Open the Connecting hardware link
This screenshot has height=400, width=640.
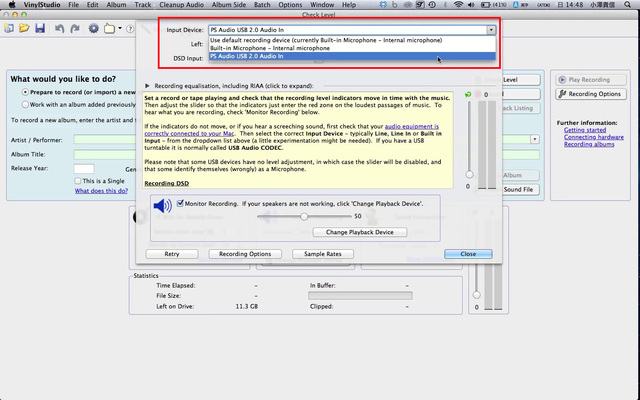593,137
